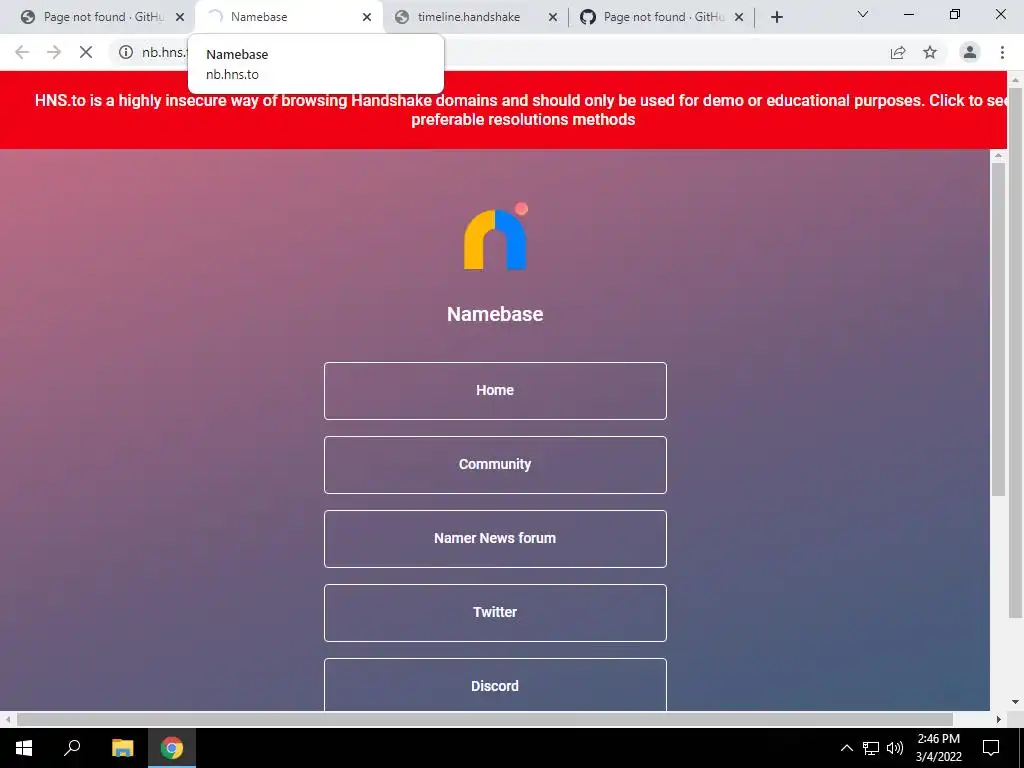Viewport: 1024px width, 768px height.
Task: Click the Namebase page heading text
Action: click(495, 314)
